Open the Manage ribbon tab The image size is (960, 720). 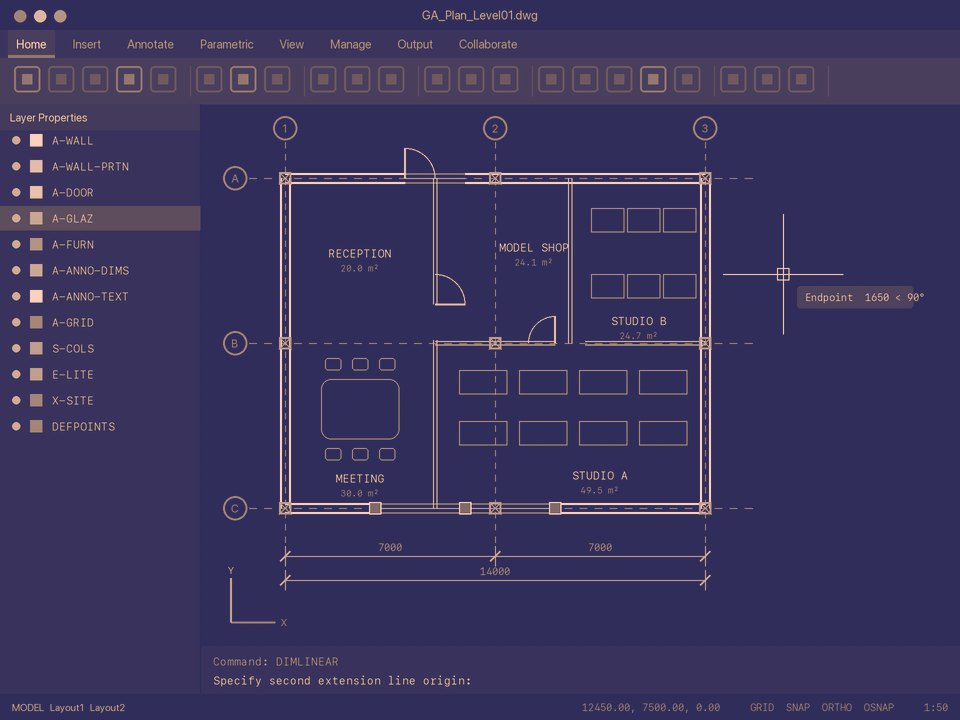point(350,44)
